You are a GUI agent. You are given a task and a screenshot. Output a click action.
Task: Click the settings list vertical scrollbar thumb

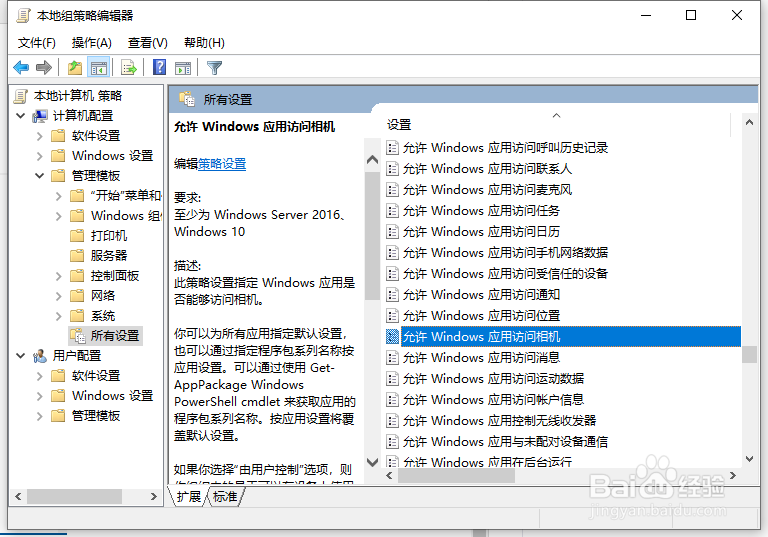[749, 354]
